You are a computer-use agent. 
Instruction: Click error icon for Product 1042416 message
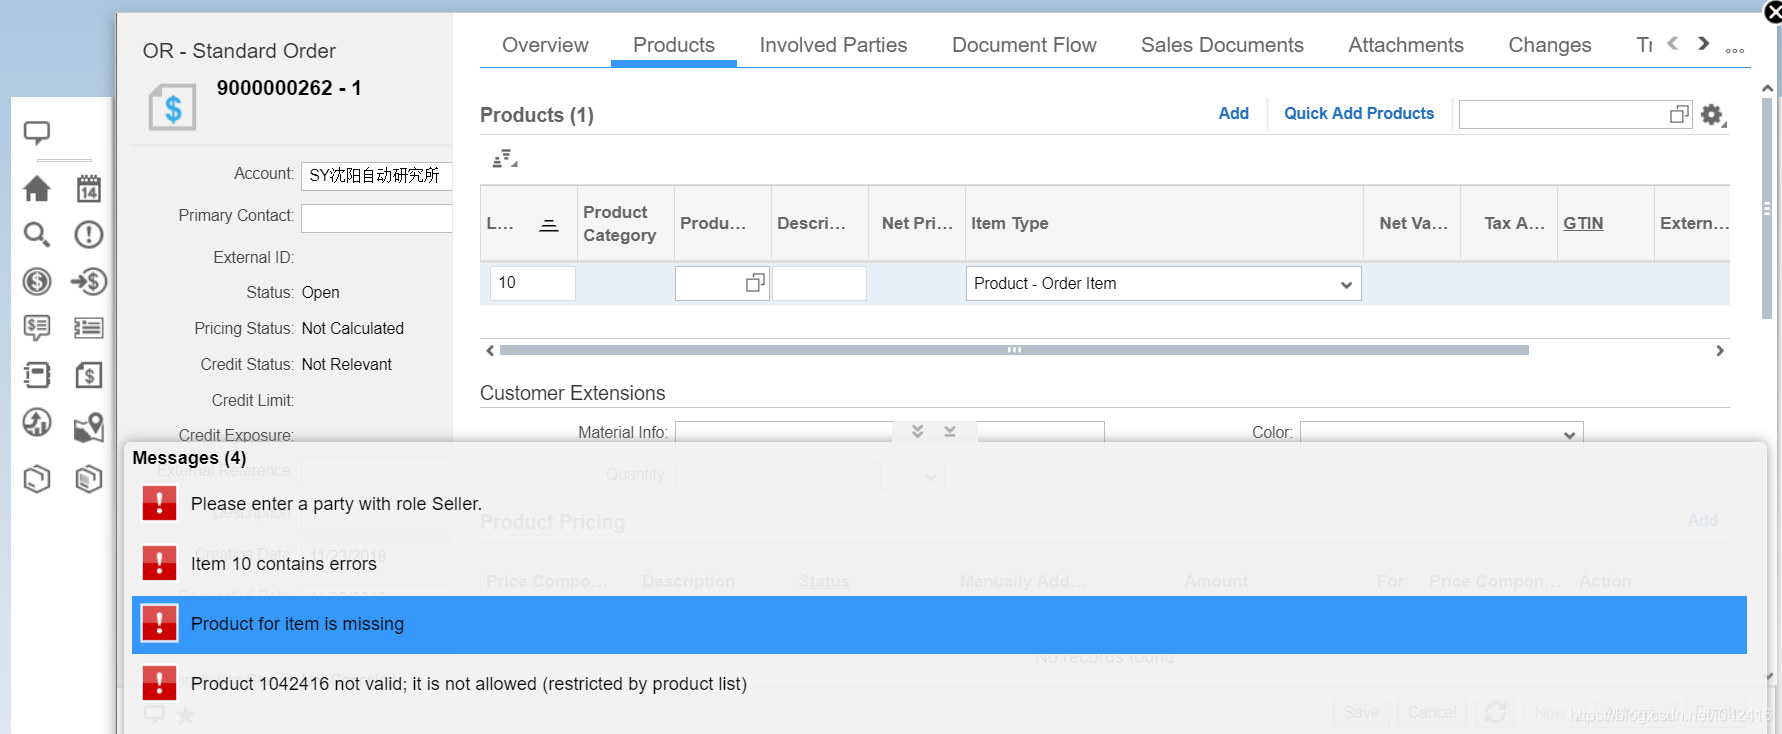pyautogui.click(x=159, y=683)
